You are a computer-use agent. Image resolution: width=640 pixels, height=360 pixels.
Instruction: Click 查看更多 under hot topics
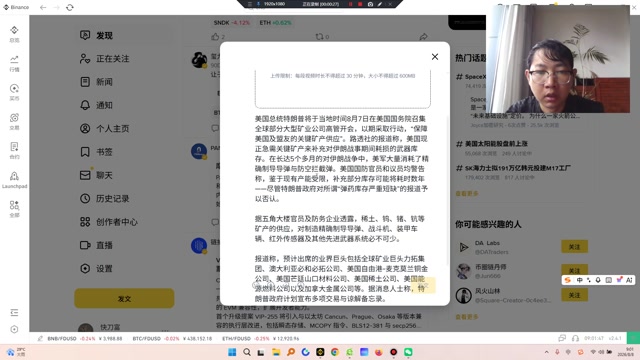(x=467, y=193)
